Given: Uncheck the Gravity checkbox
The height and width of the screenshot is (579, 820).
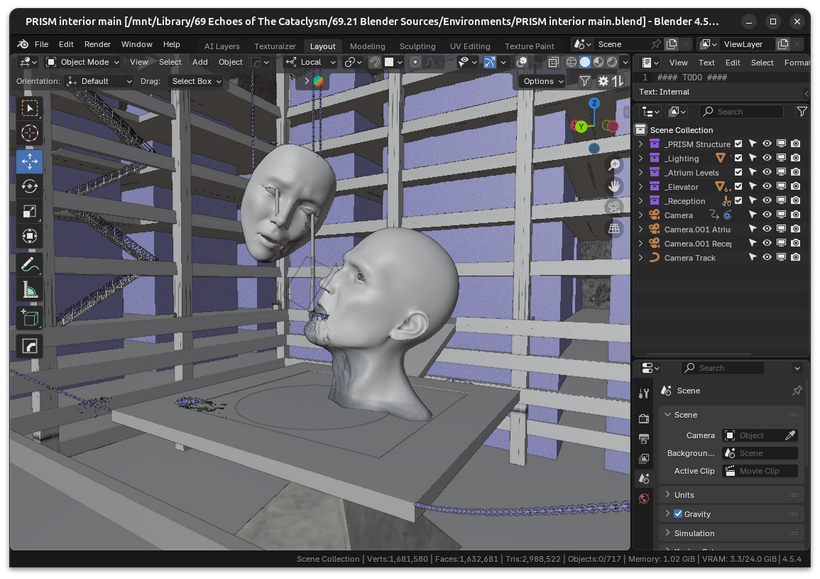Looking at the screenshot, I should click(678, 514).
